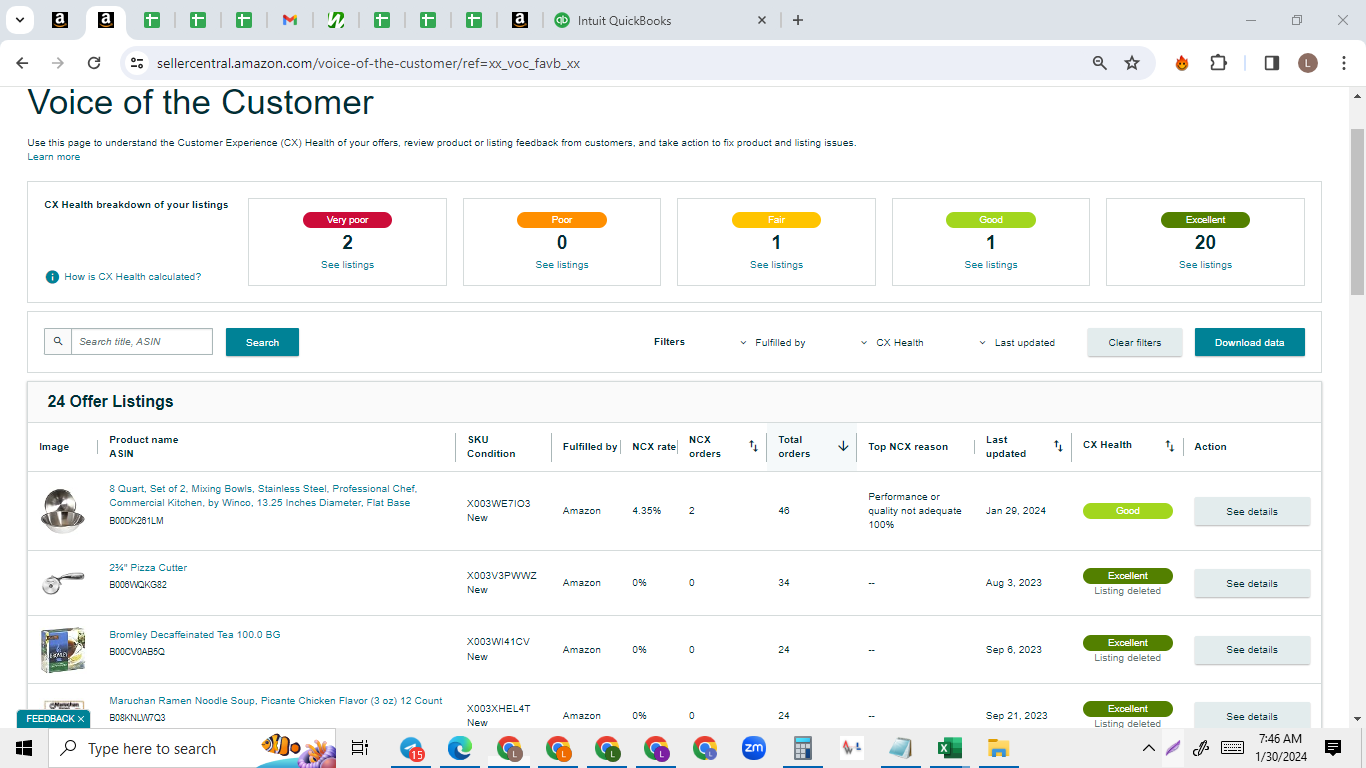Viewport: 1366px width, 768px height.
Task: Expand the Fulfilled by filter
Action: tap(773, 343)
